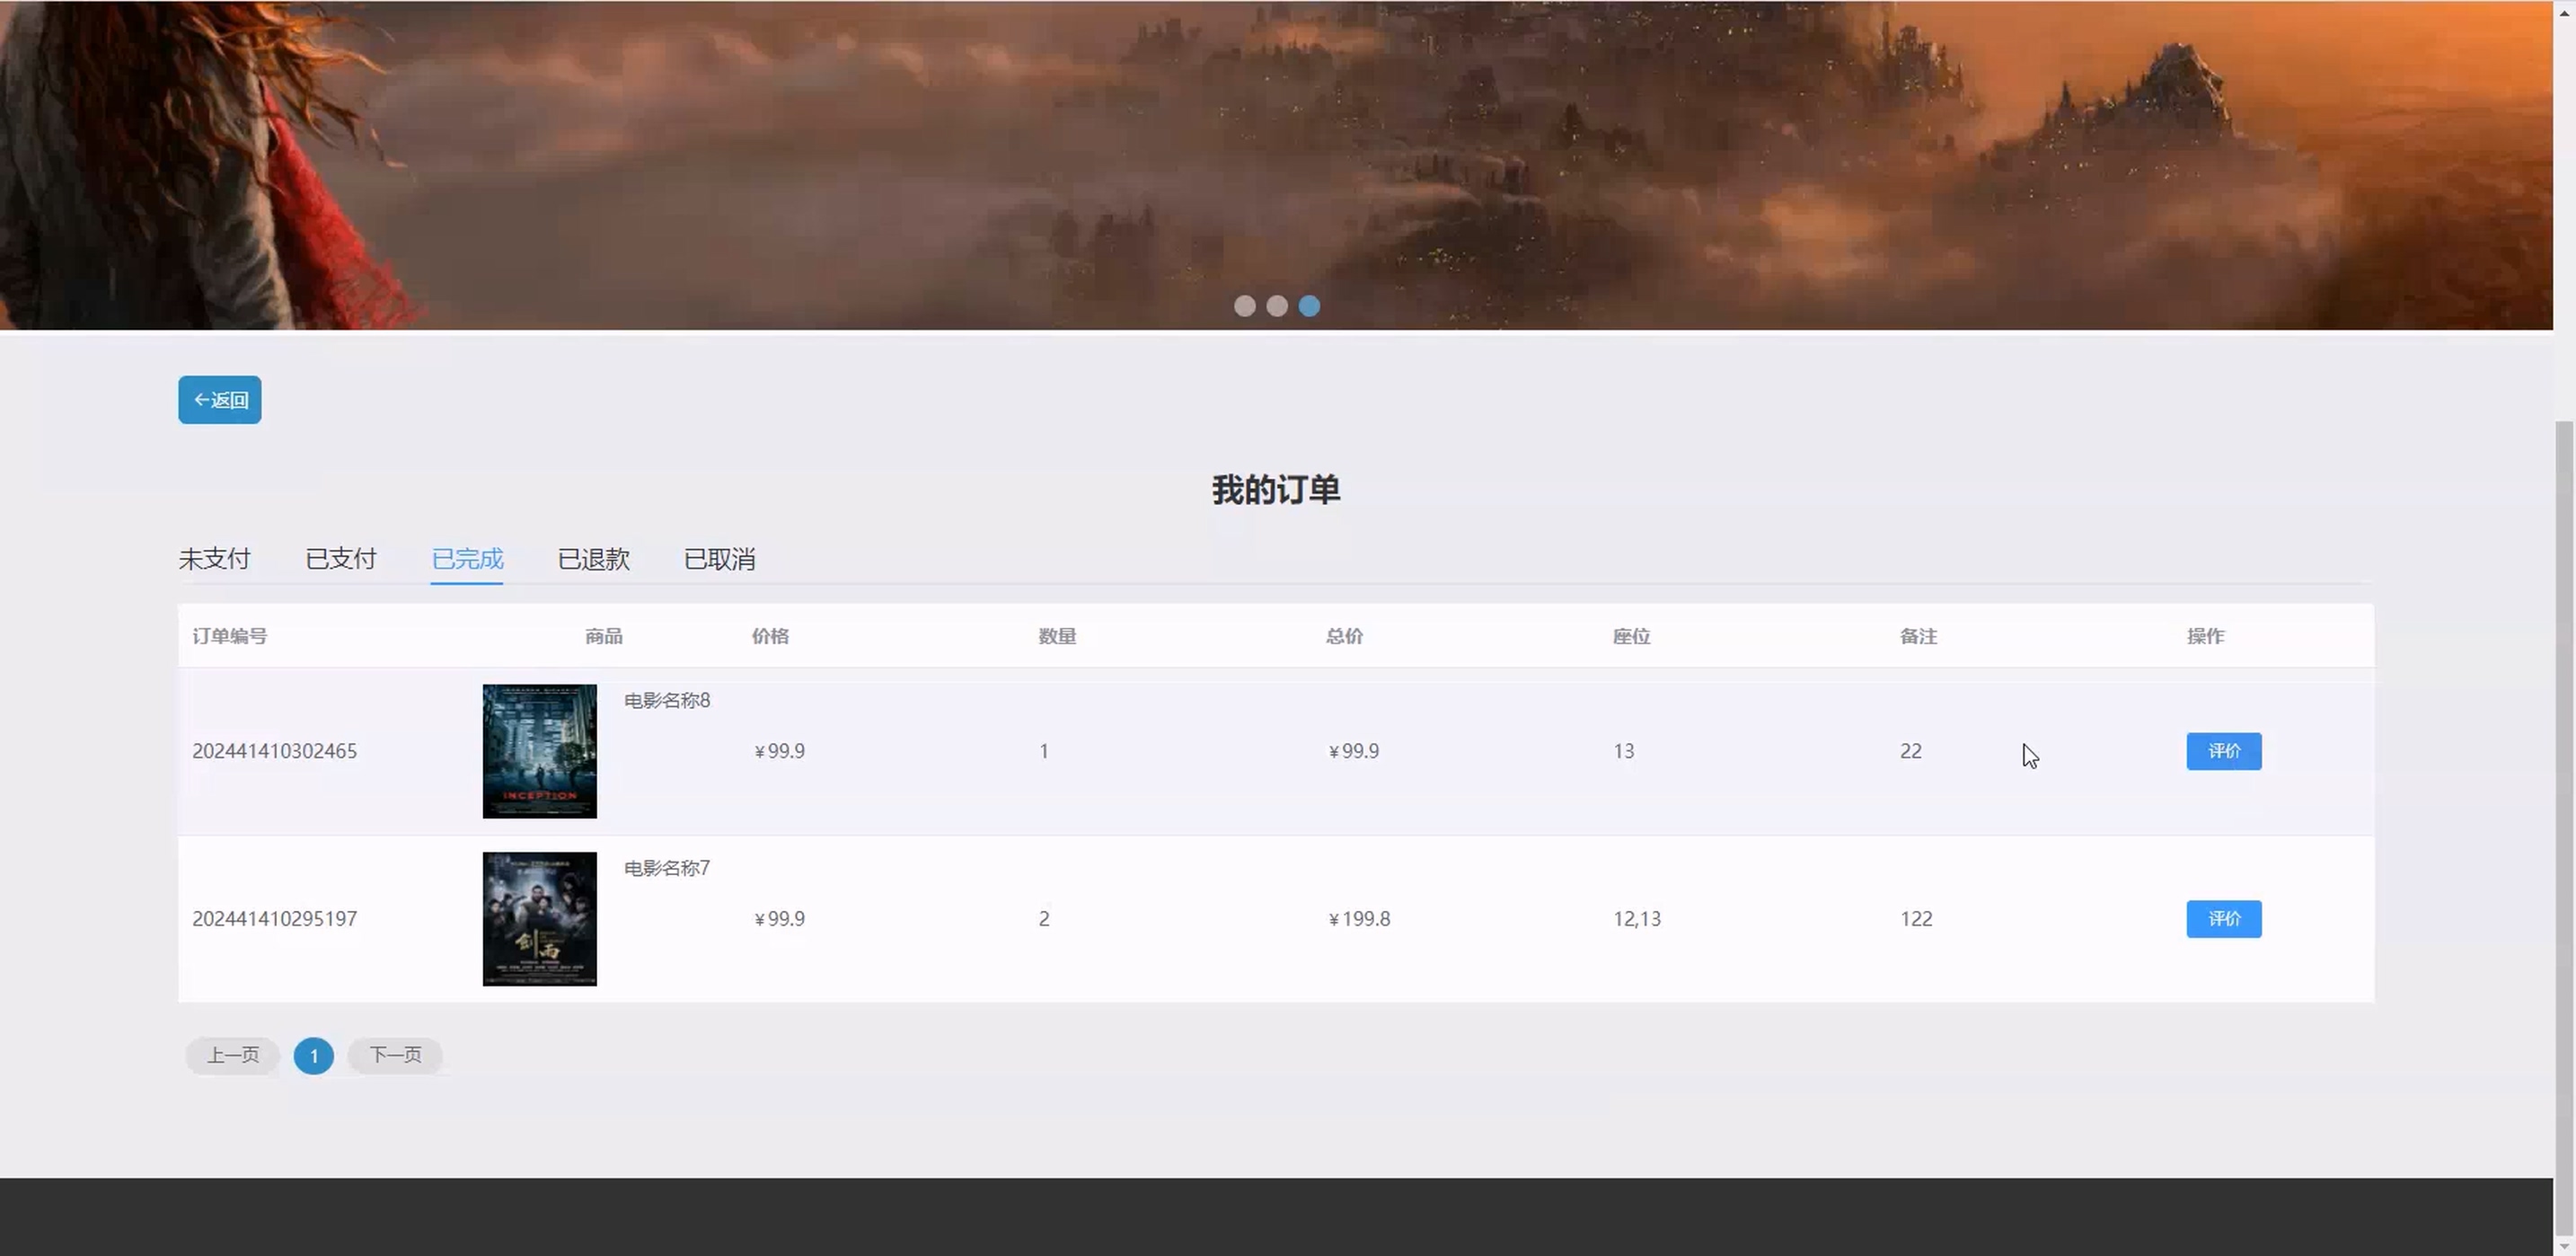Click 评价 for order 202441410295197
The image size is (2576, 1256).
2223,919
